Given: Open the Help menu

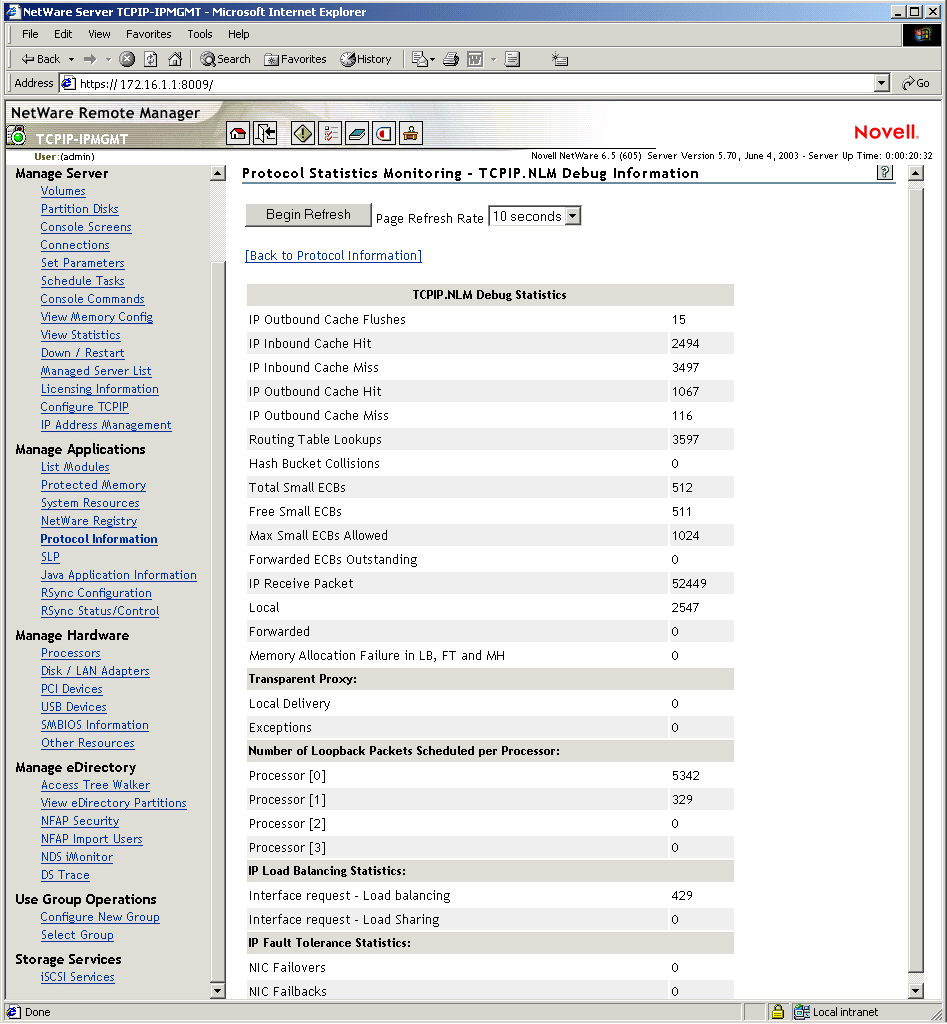Looking at the screenshot, I should point(238,34).
